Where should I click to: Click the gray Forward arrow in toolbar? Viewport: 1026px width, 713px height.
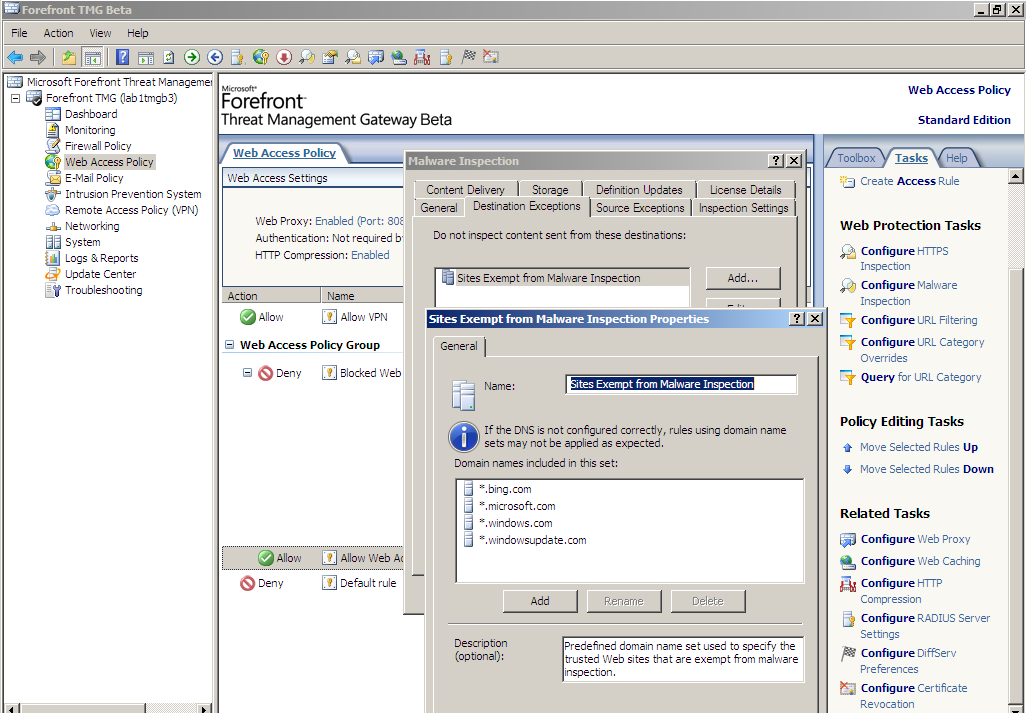[x=38, y=58]
